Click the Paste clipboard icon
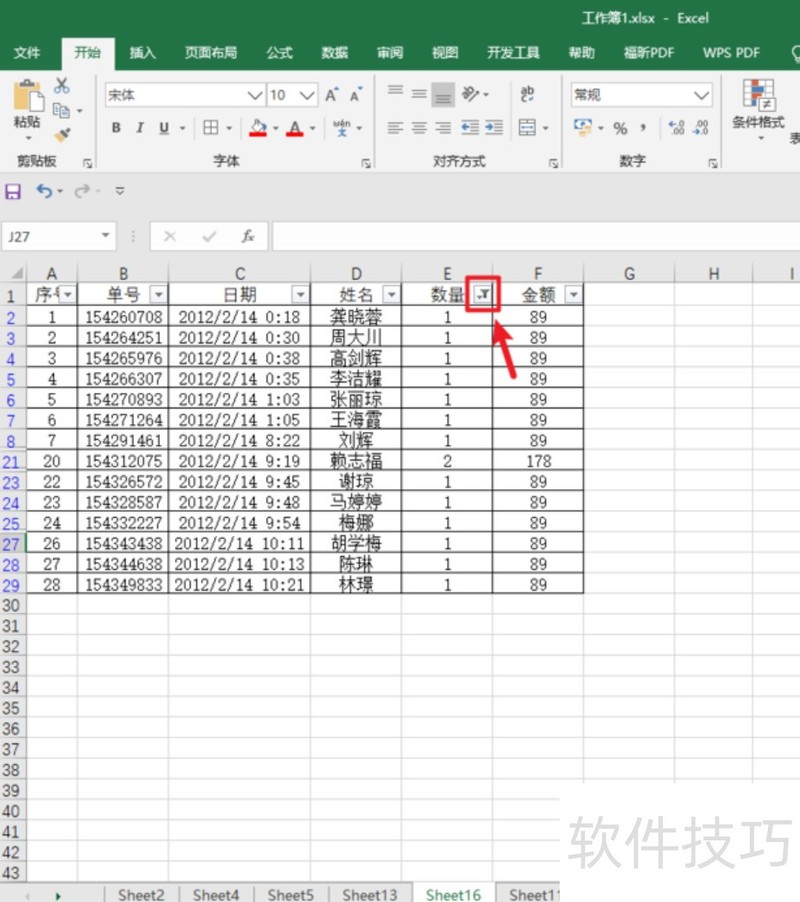Screen dimensions: 800x902 point(27,95)
